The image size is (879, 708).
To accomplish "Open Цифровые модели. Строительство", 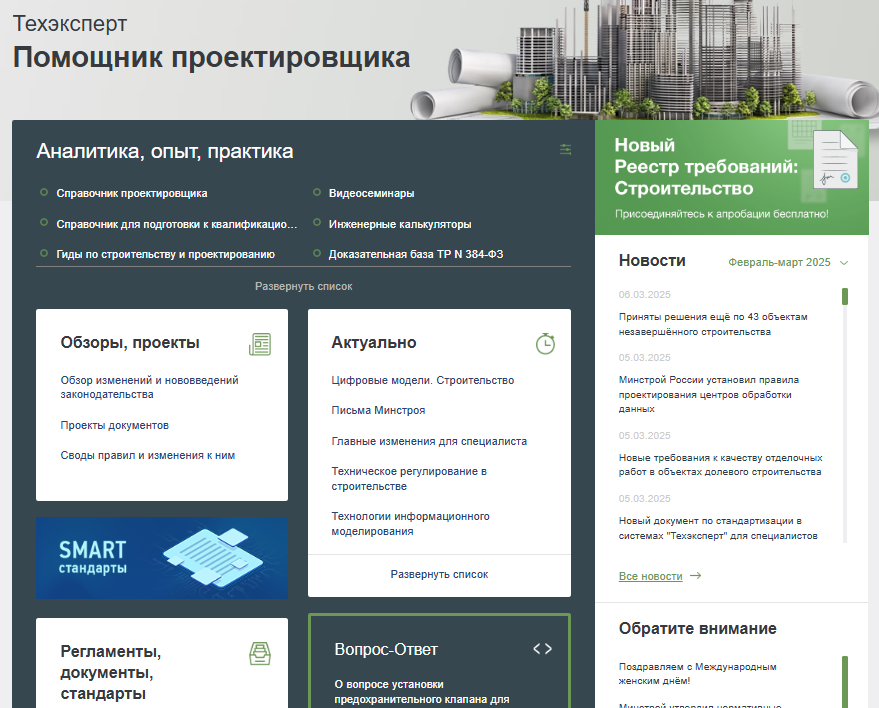I will point(423,380).
